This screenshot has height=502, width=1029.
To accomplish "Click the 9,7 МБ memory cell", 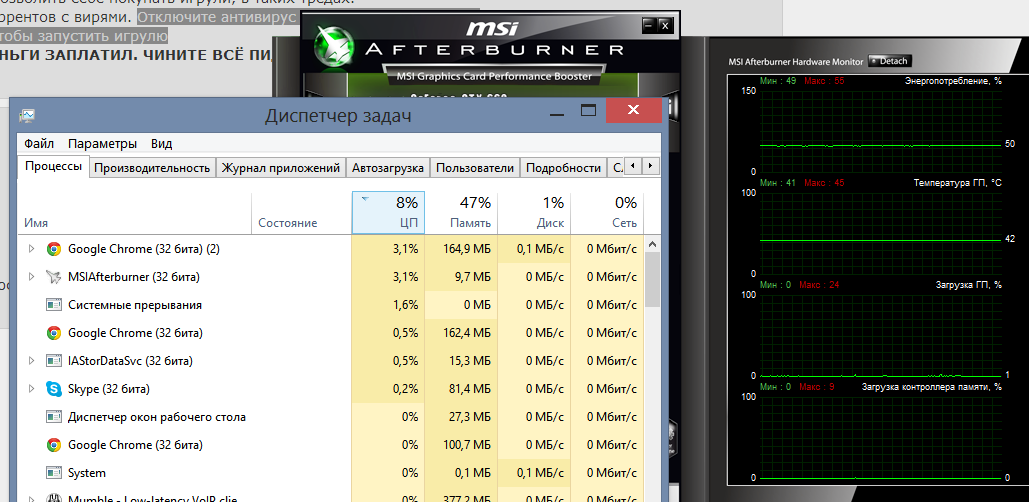I will (461, 277).
